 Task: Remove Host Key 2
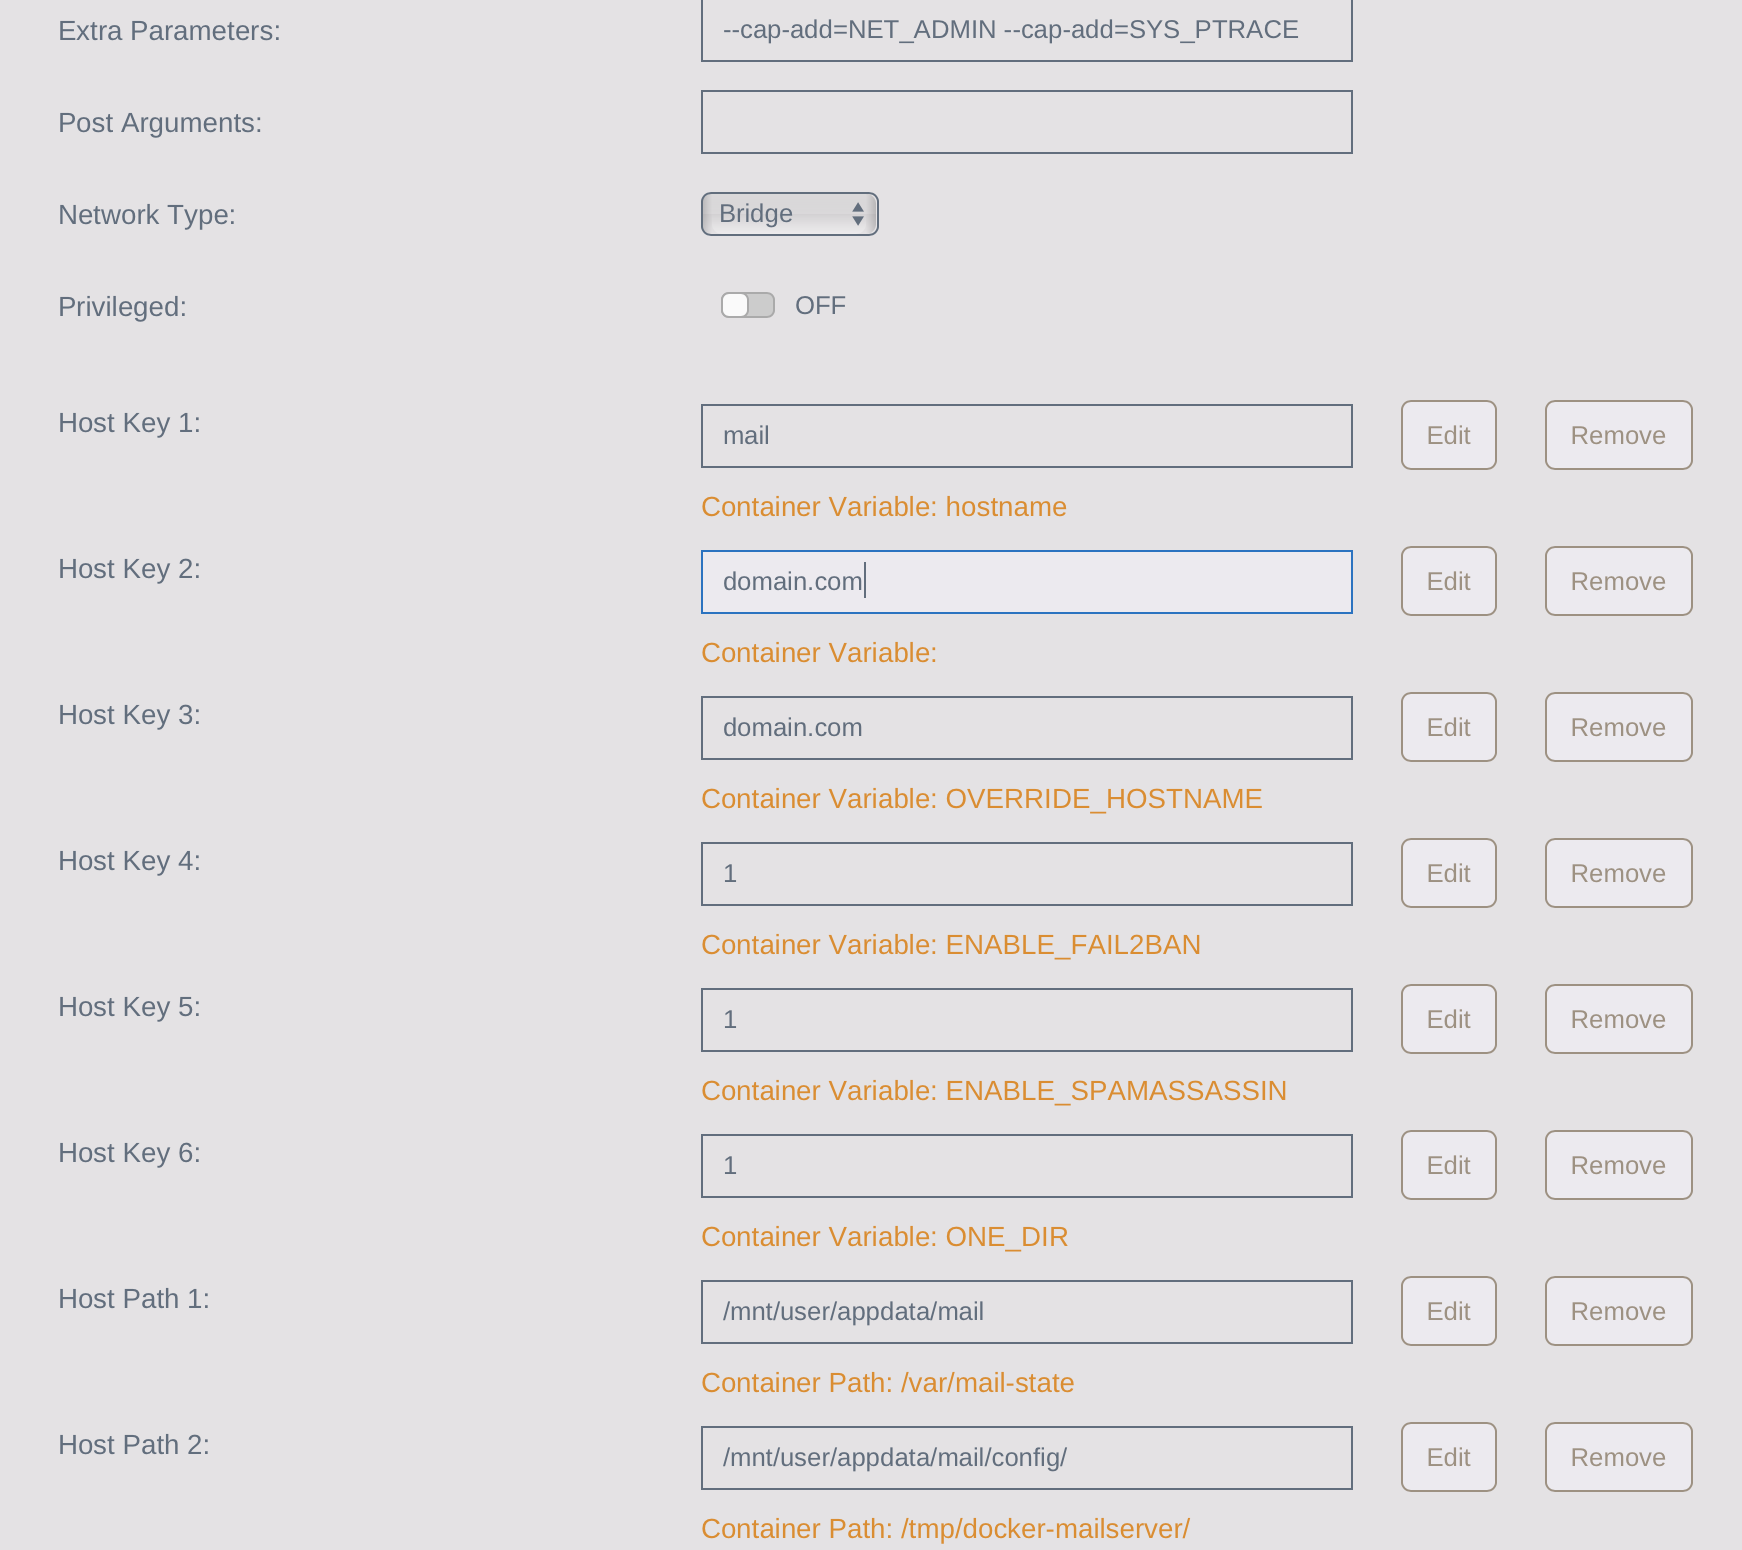1619,581
